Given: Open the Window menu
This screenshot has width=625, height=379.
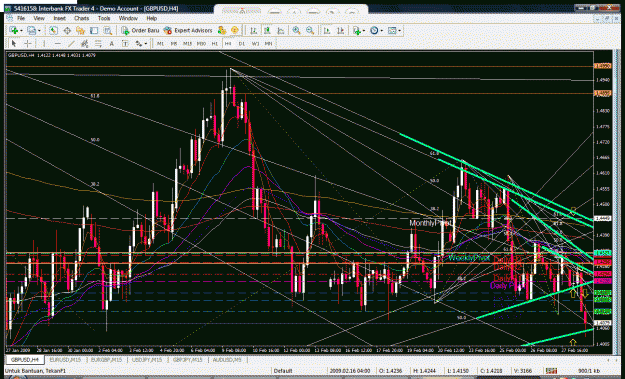Looking at the screenshot, I should [128, 18].
